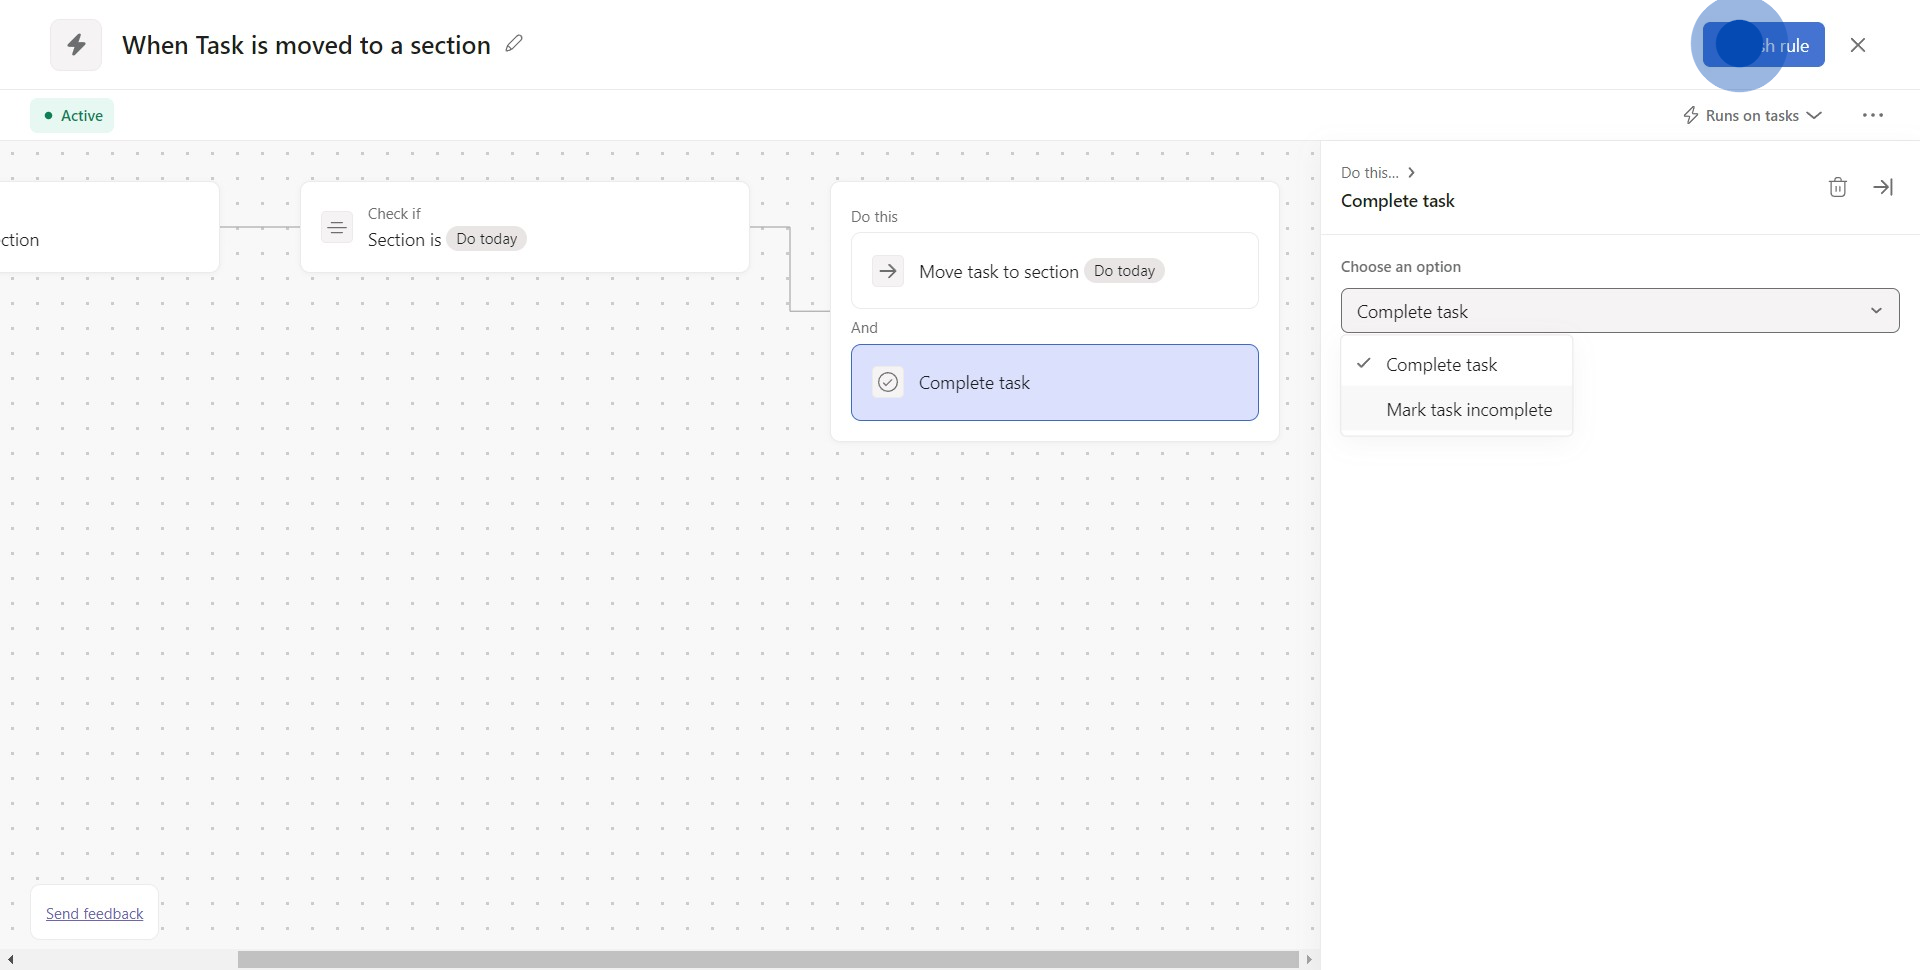This screenshot has width=1920, height=970.
Task: Expand the Runs on tasks dropdown
Action: coord(1752,116)
